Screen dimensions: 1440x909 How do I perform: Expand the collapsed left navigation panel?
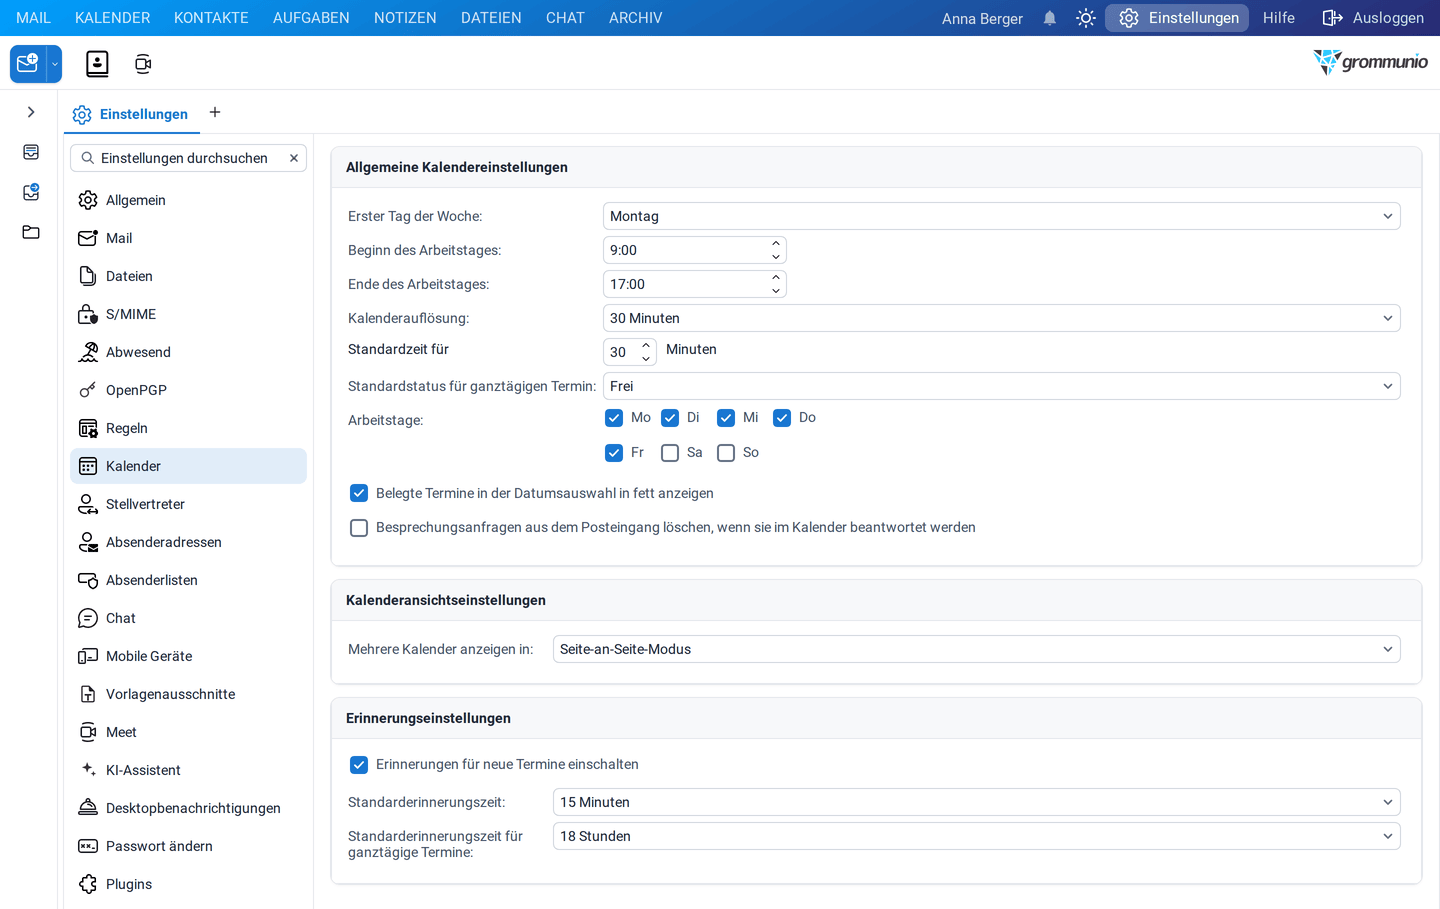(31, 112)
